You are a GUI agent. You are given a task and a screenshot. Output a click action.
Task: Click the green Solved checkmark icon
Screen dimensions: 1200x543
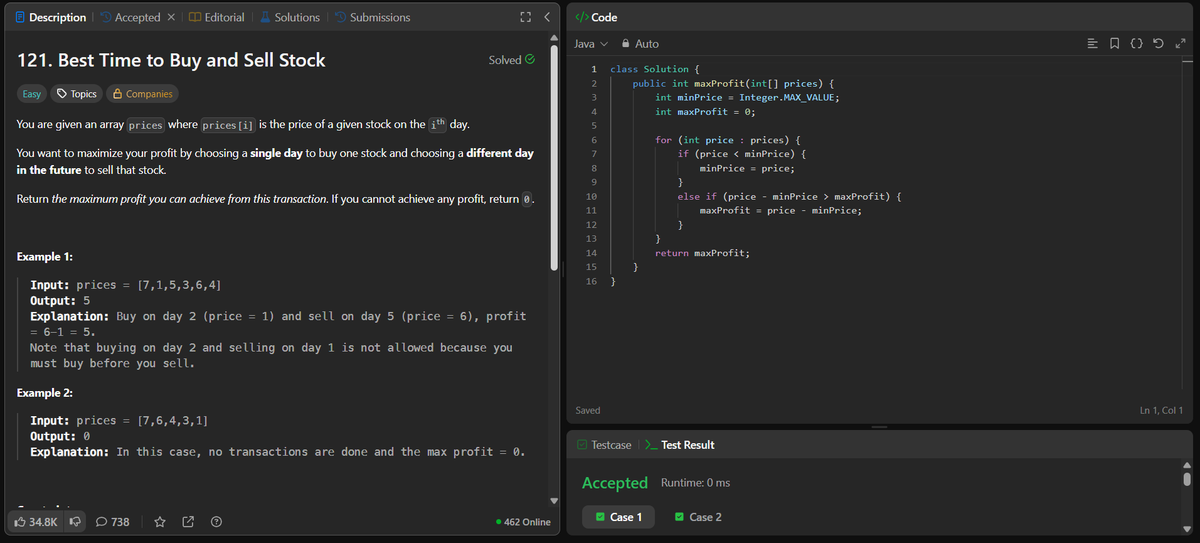tap(531, 60)
